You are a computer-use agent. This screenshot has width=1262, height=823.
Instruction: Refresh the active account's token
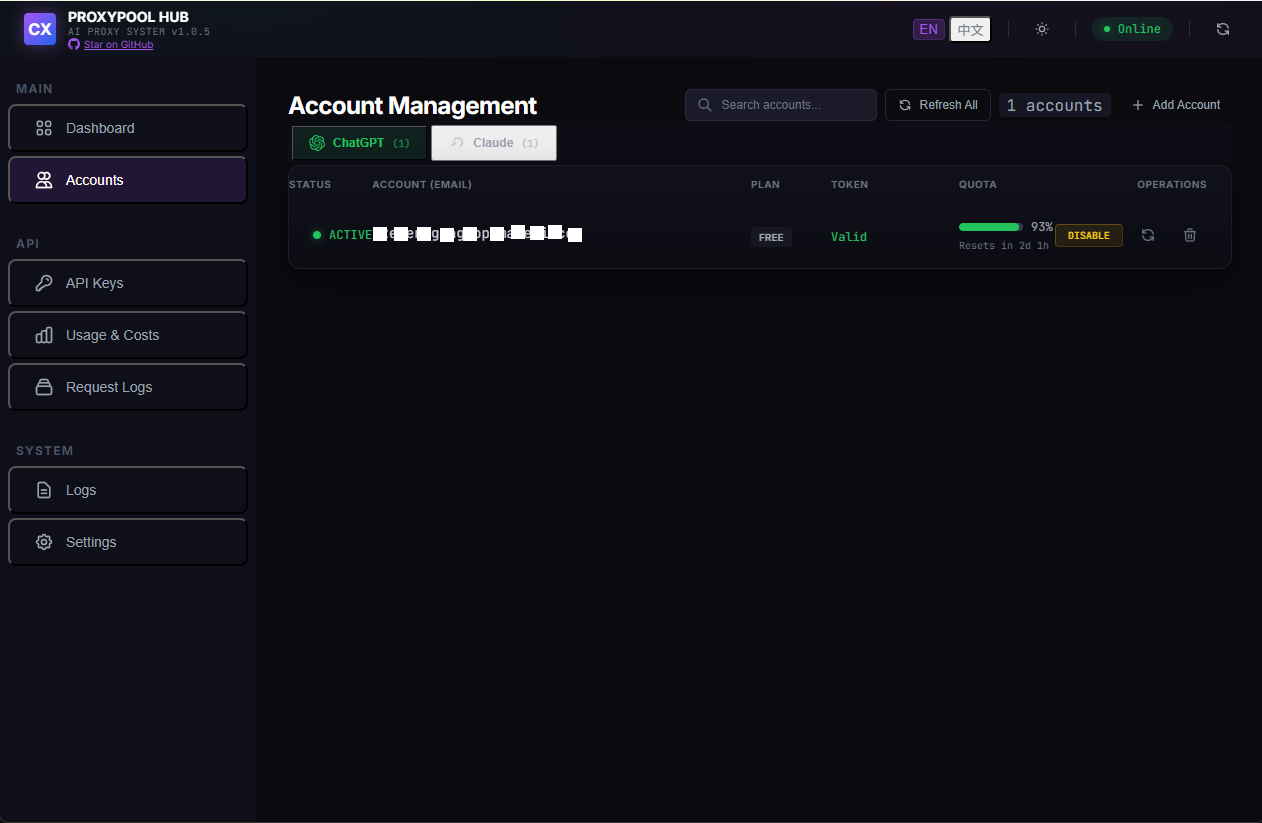coord(1148,235)
